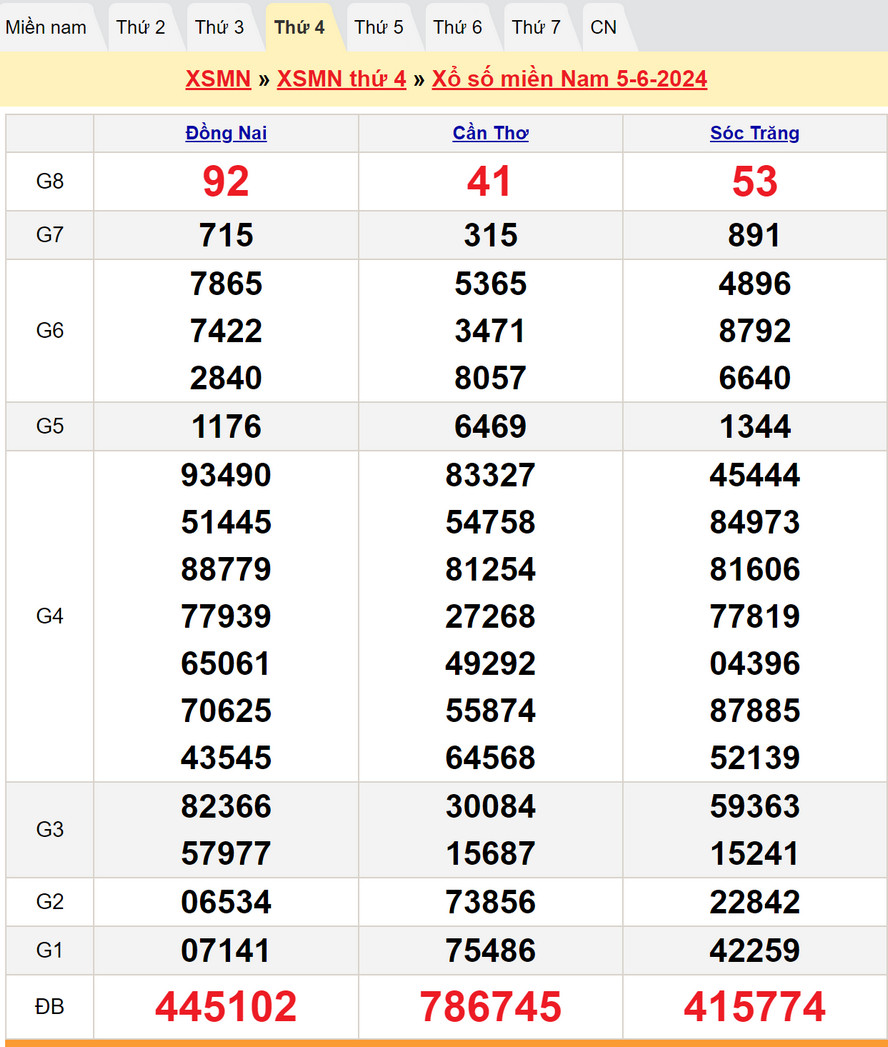Open the Miền nam tab
This screenshot has width=888, height=1047.
pyautogui.click(x=46, y=27)
